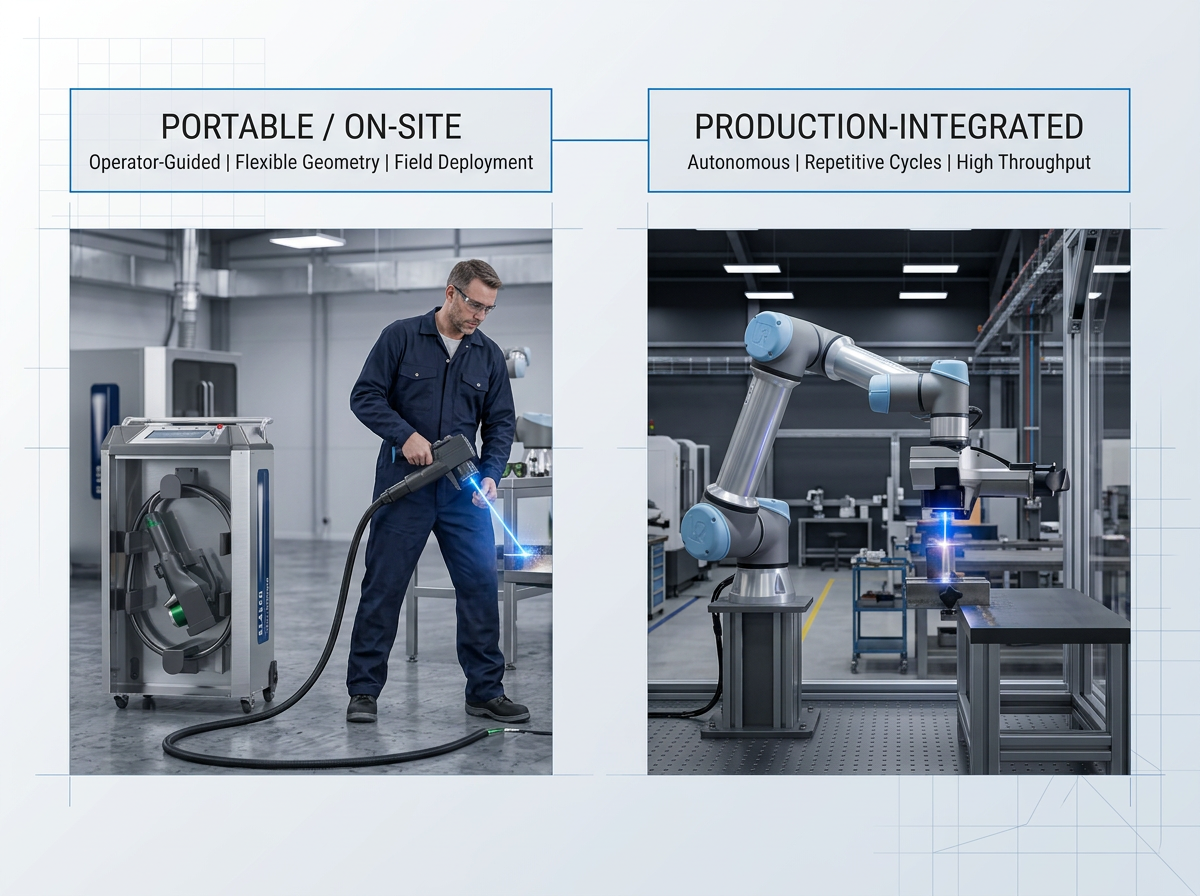Click the PORTABLE / ON-SITE heading

point(311,127)
